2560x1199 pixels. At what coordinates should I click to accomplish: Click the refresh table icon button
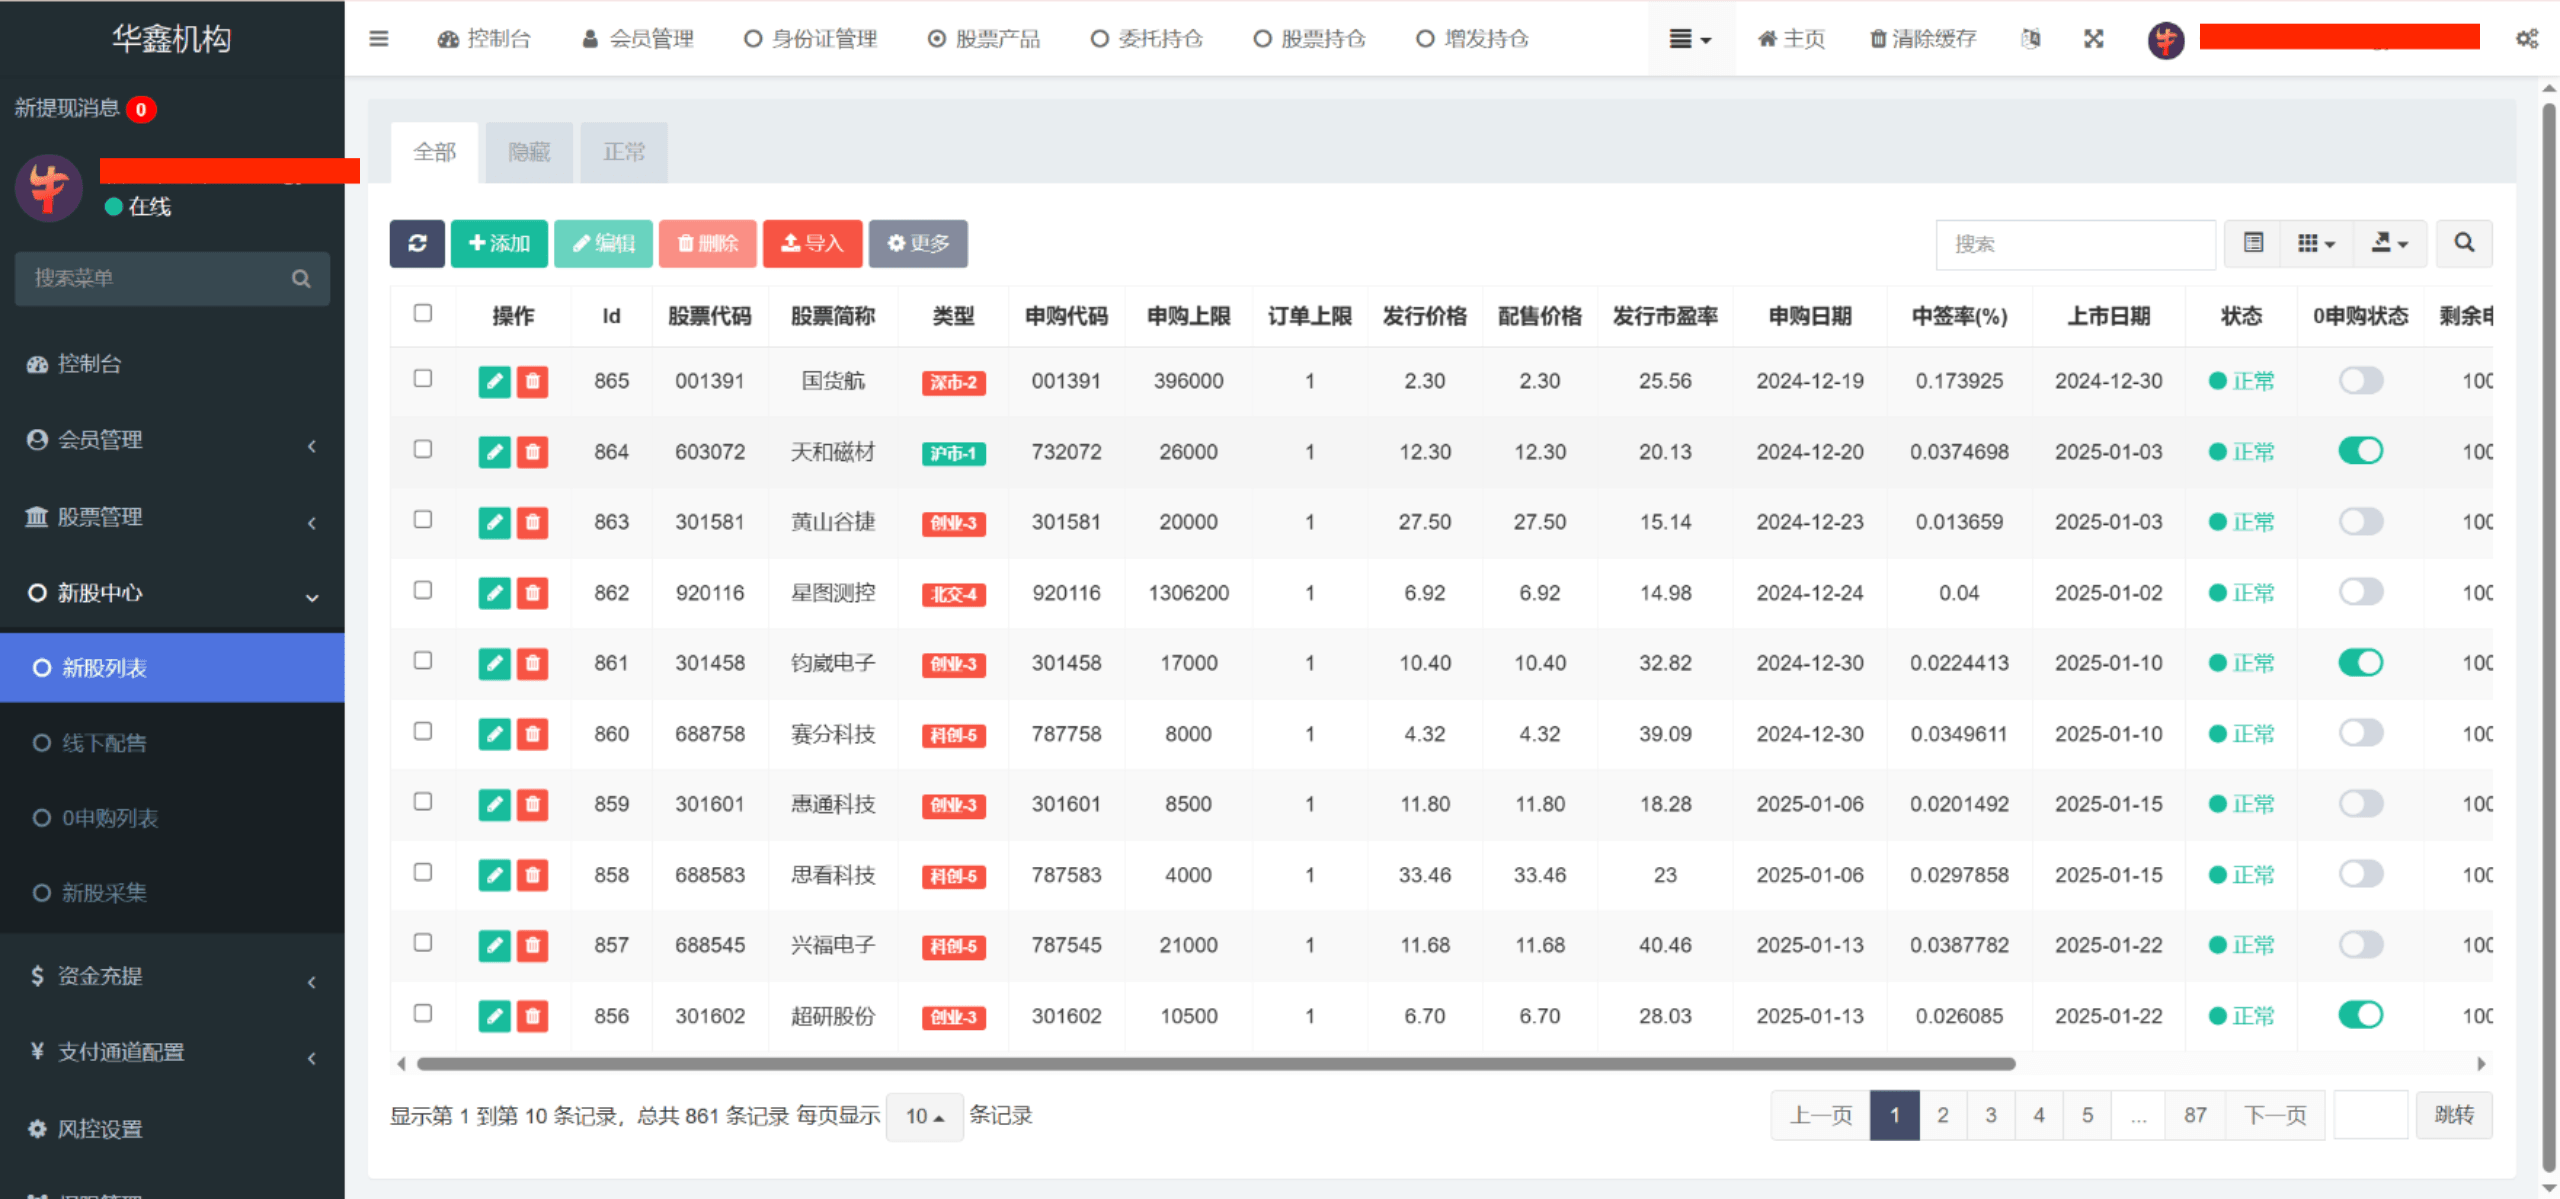tap(417, 243)
